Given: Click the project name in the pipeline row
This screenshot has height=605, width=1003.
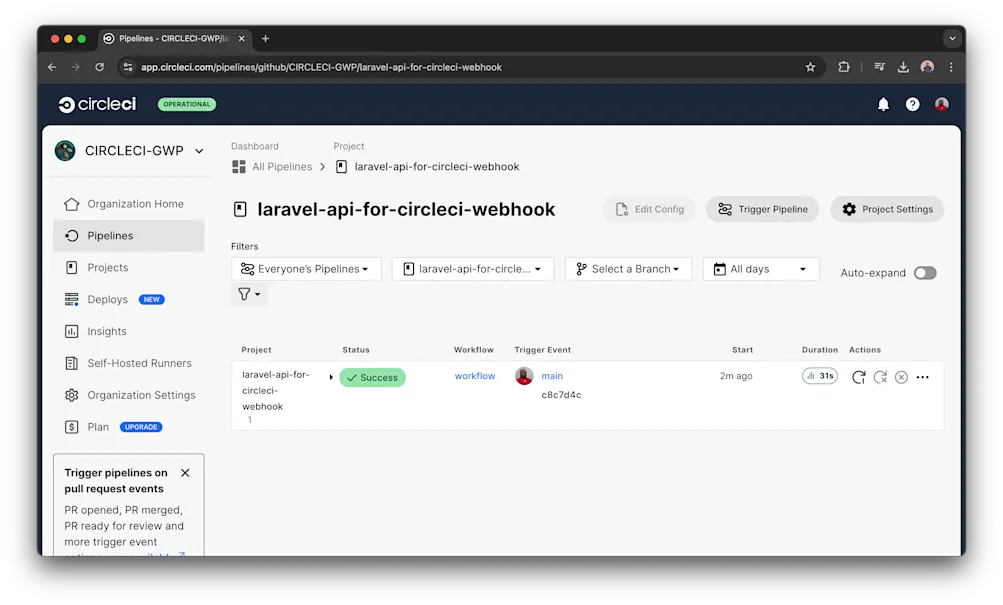Looking at the screenshot, I should click(x=276, y=391).
